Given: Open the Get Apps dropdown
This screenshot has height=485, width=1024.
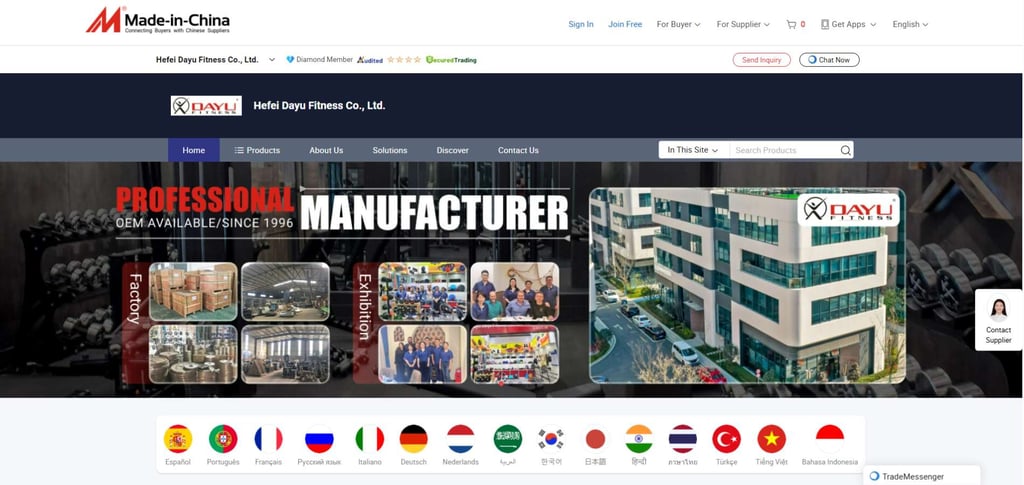Looking at the screenshot, I should [848, 24].
